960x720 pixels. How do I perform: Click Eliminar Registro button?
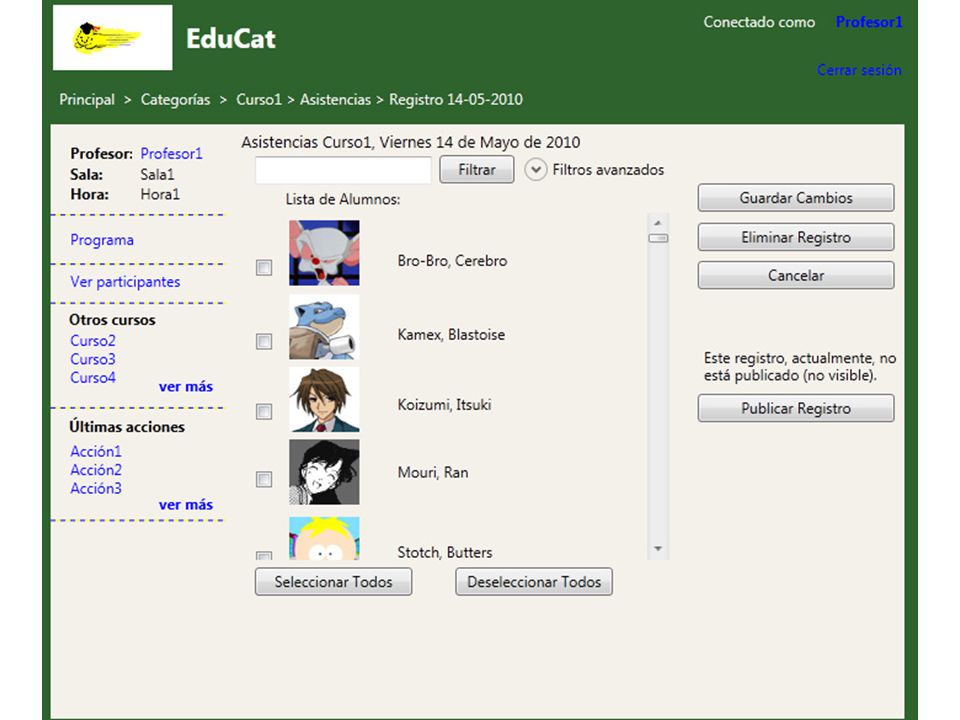(x=796, y=237)
